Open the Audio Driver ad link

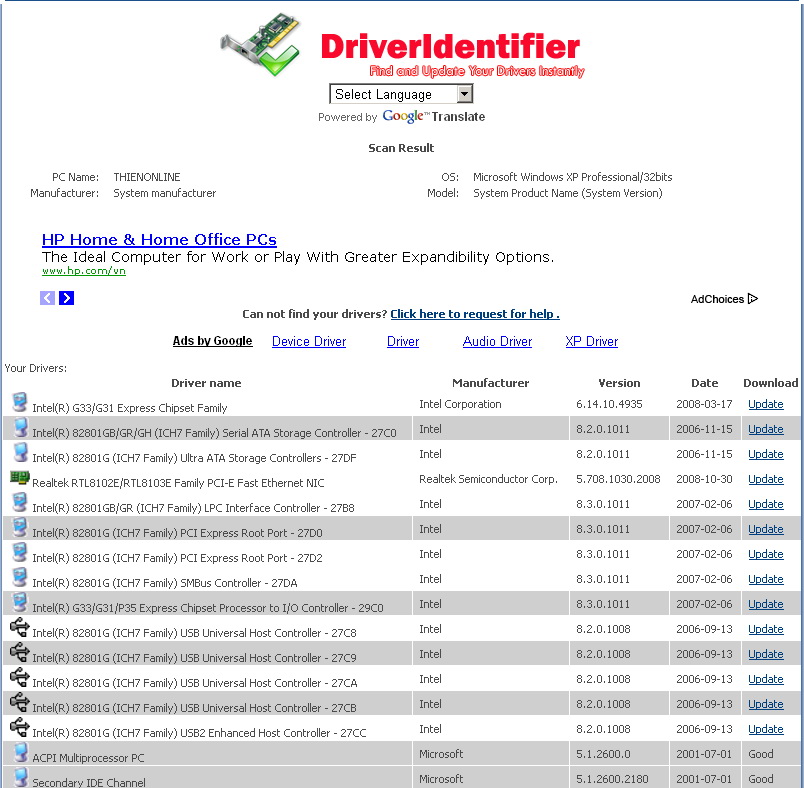(497, 341)
